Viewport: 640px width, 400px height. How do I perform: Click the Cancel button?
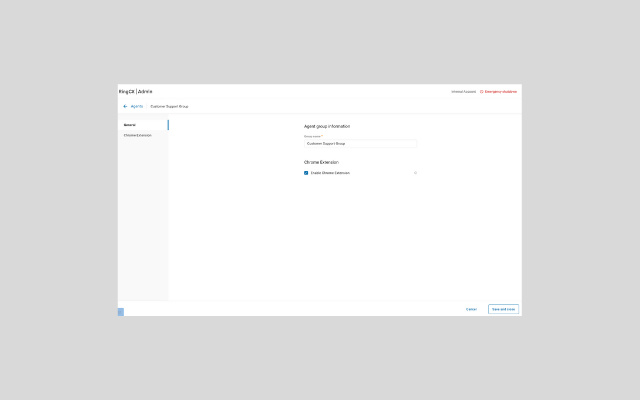(x=471, y=309)
